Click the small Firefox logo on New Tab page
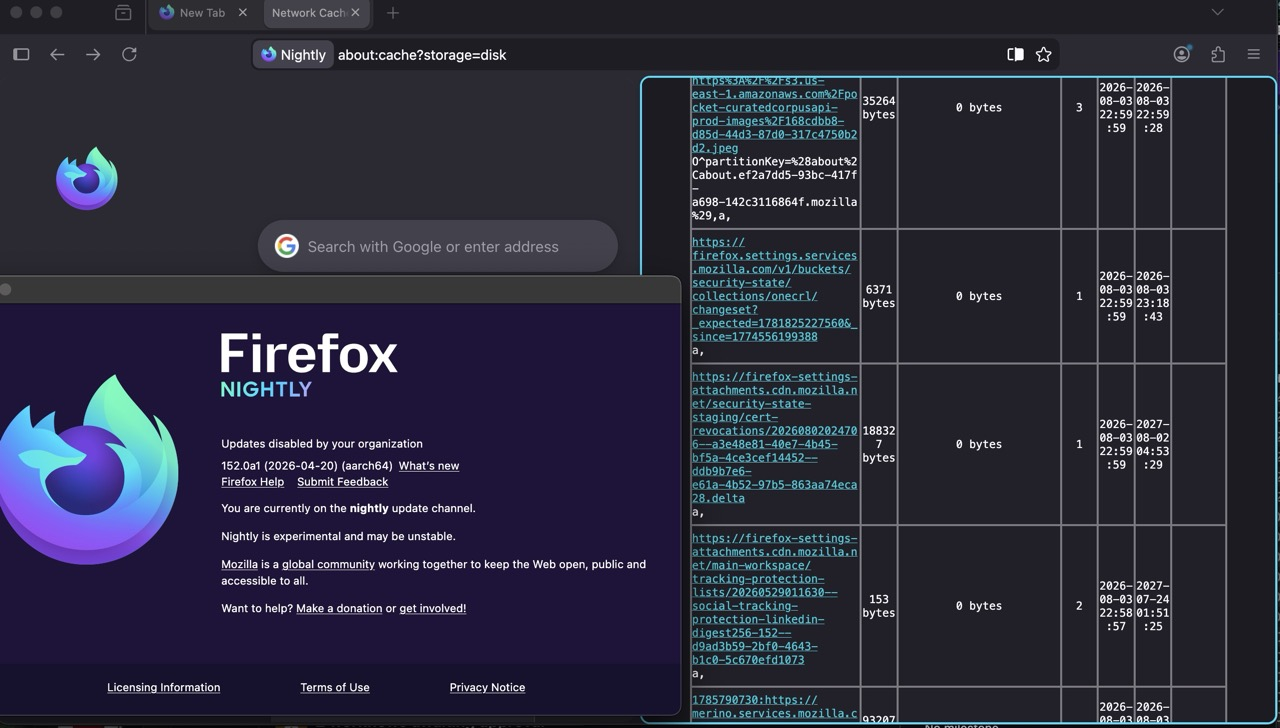 [87, 179]
